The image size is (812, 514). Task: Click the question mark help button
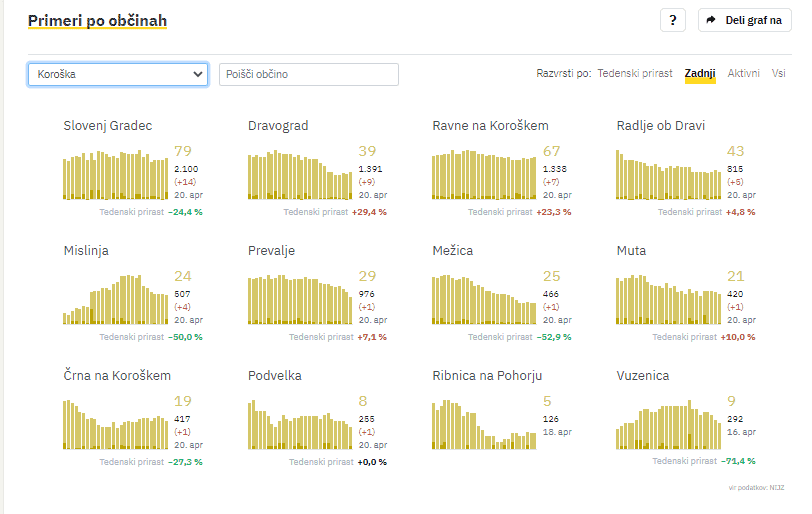pyautogui.click(x=673, y=20)
